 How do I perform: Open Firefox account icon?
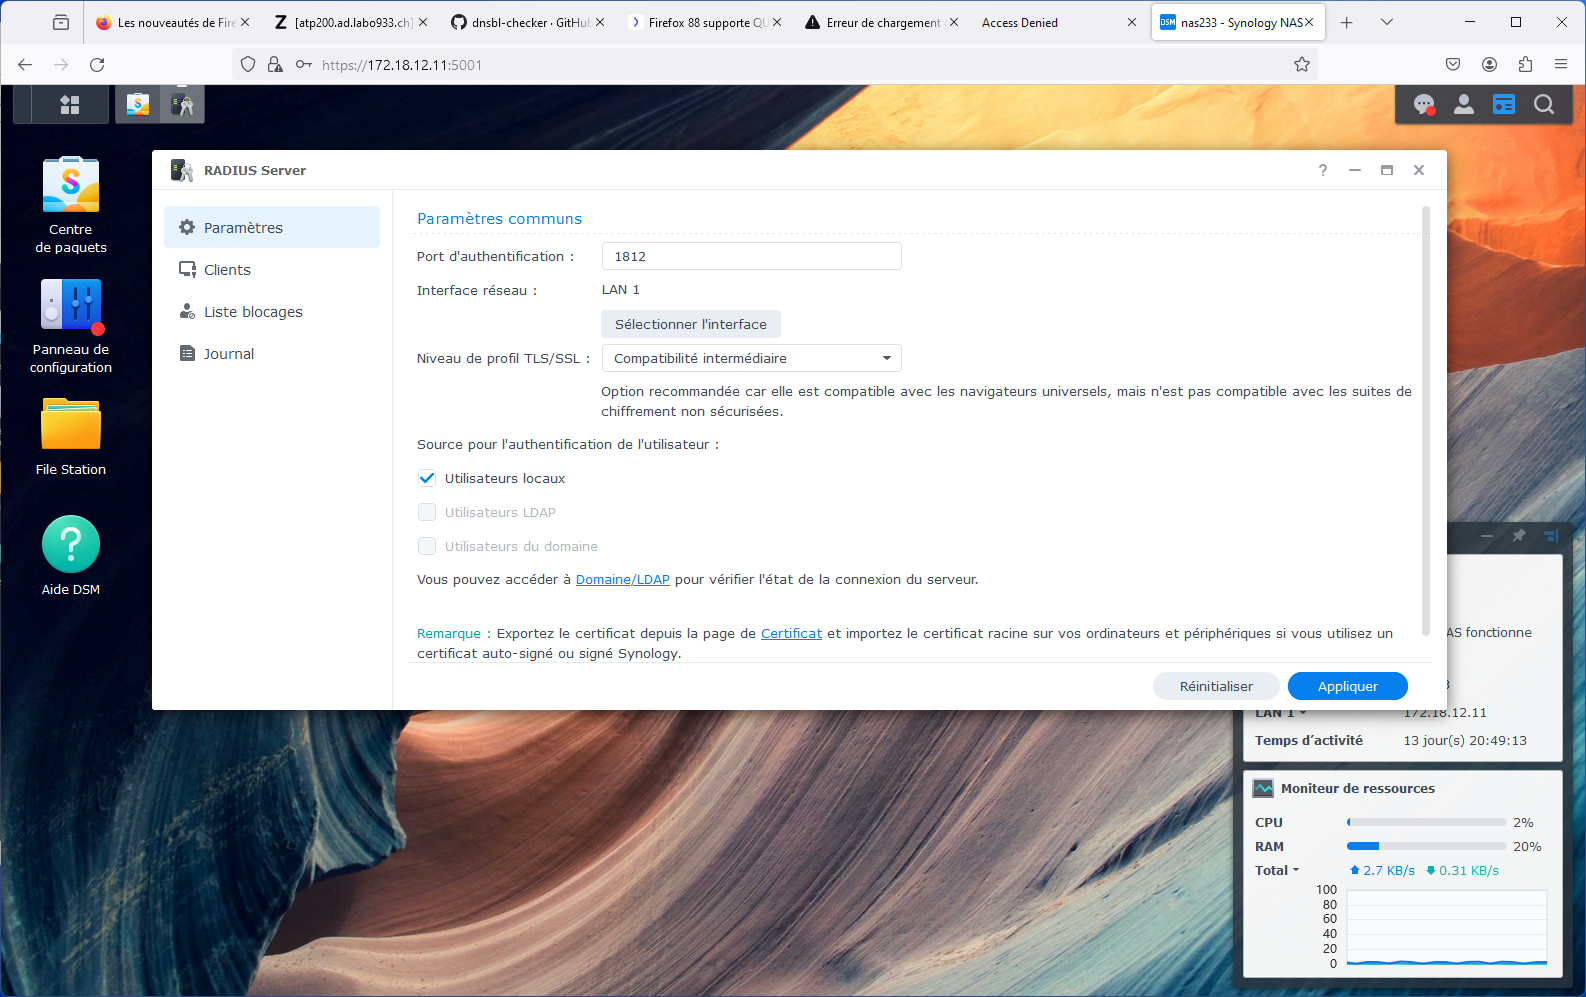click(x=1489, y=65)
